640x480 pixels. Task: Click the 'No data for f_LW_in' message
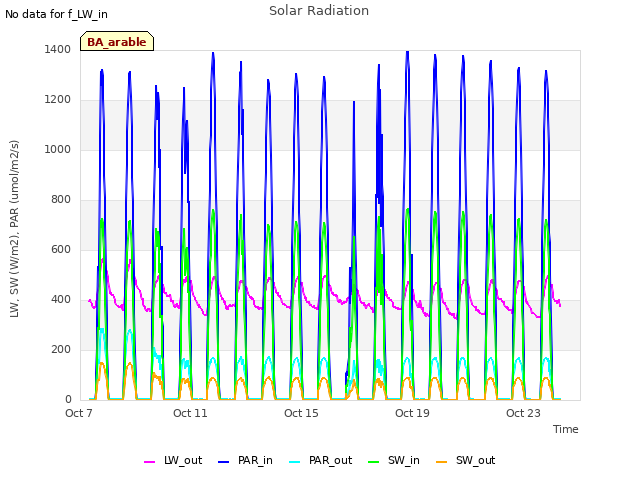(x=56, y=14)
